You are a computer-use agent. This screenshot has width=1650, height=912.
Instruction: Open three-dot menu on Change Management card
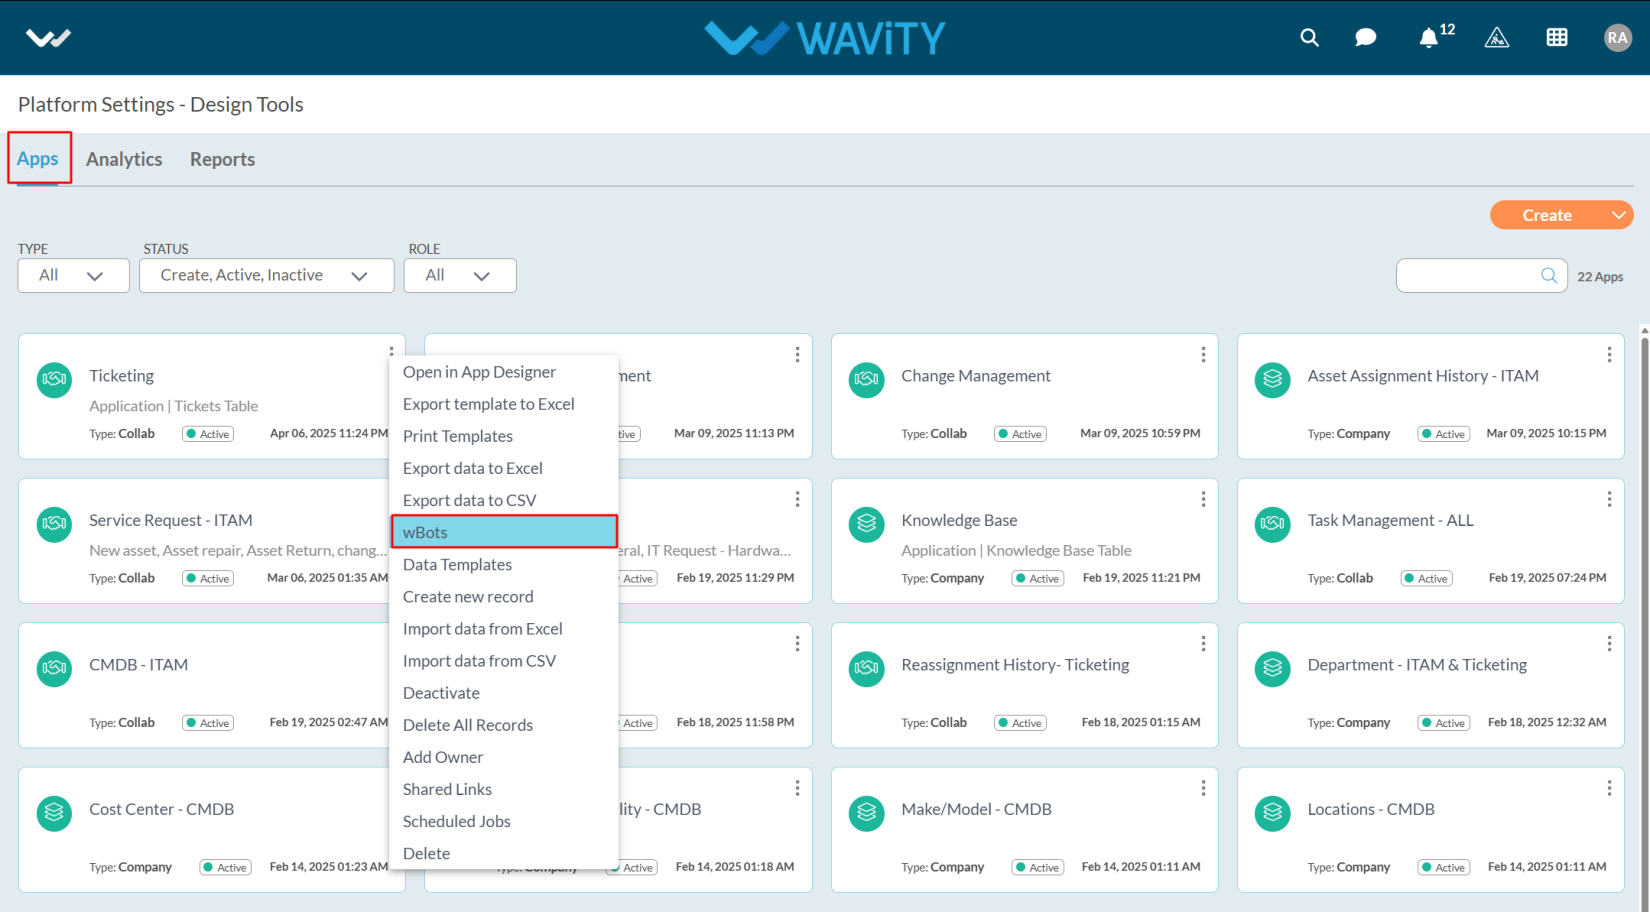click(x=1203, y=355)
